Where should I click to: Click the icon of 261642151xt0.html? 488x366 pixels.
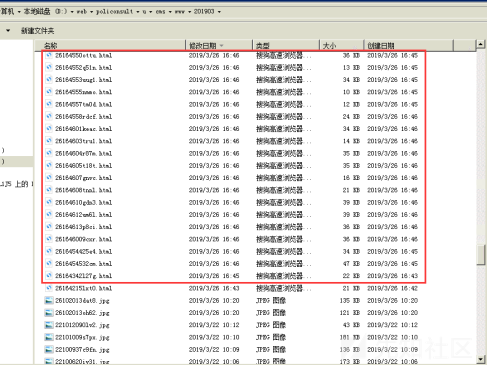[x=49, y=288]
